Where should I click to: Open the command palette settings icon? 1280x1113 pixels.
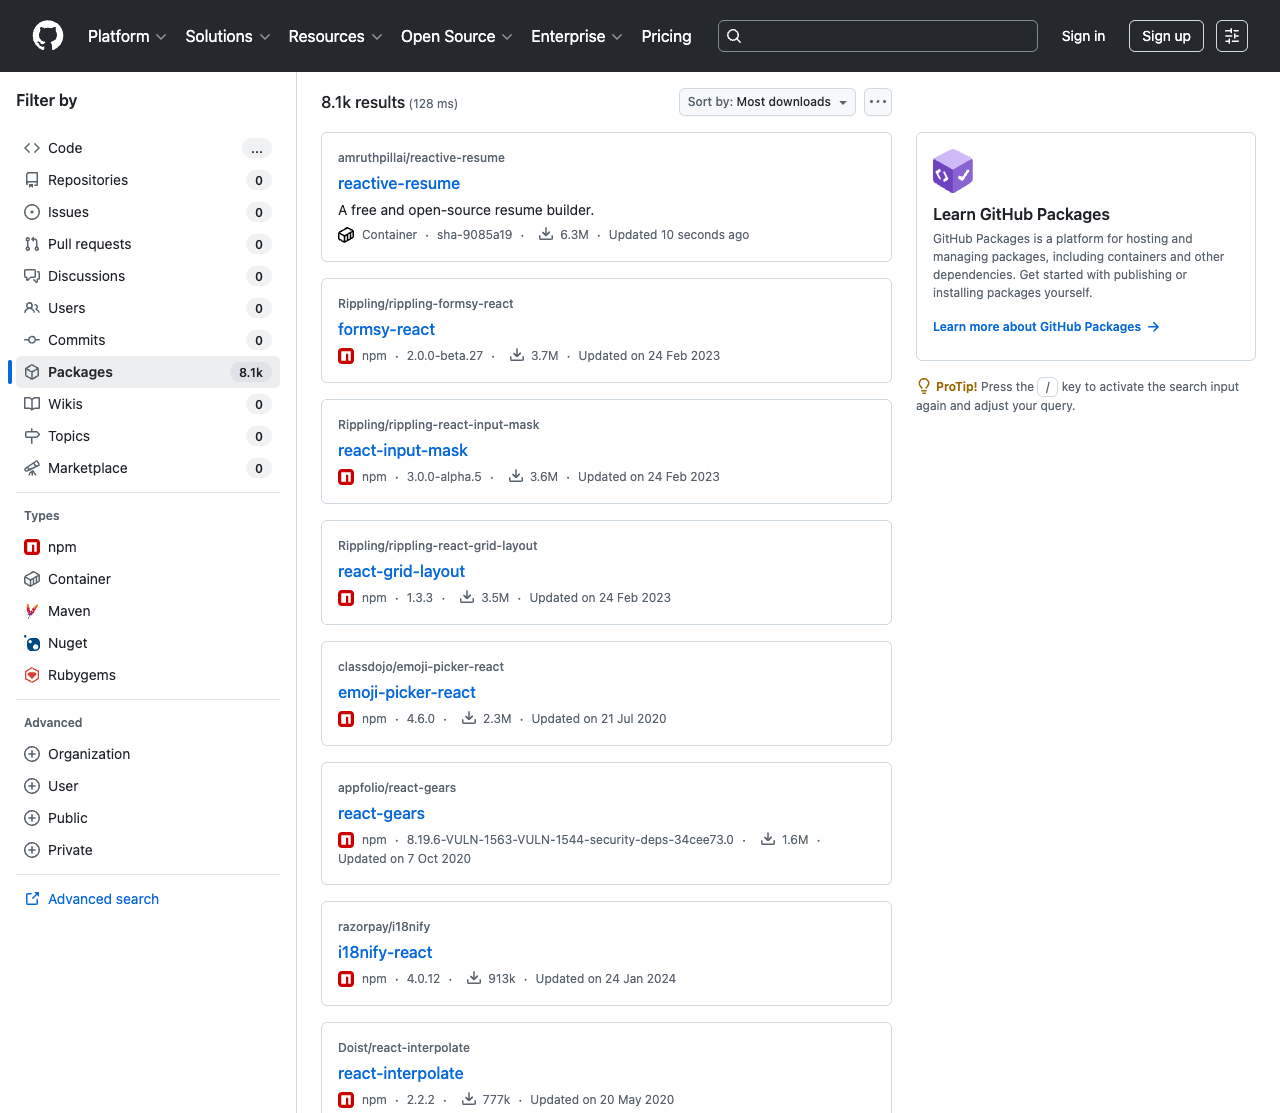pos(1232,36)
